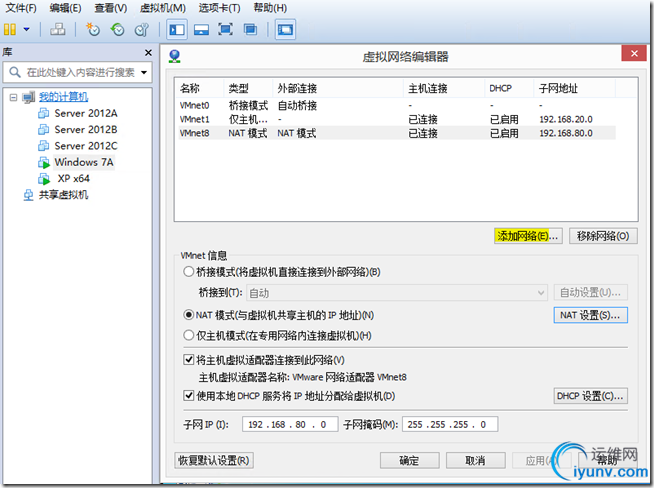The height and width of the screenshot is (488, 654).
Task: Select the Server 2012B virtual machine
Action: pos(86,129)
